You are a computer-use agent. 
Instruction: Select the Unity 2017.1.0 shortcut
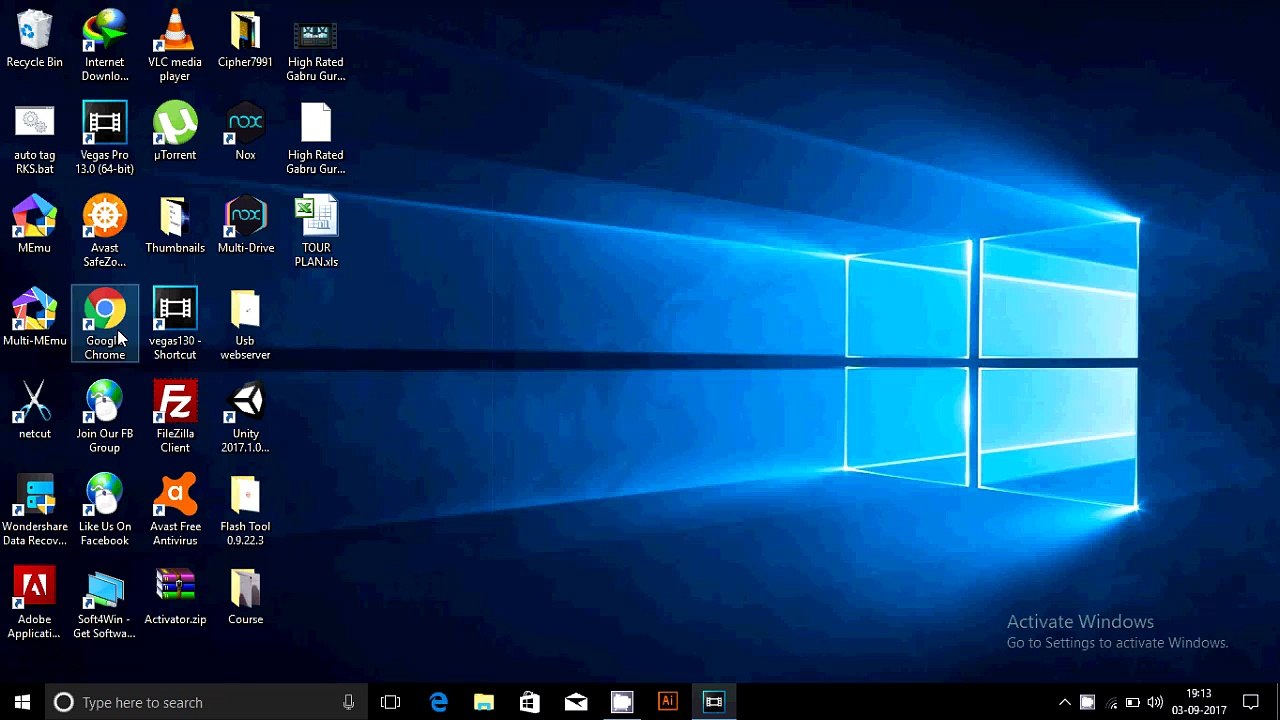[x=245, y=419]
